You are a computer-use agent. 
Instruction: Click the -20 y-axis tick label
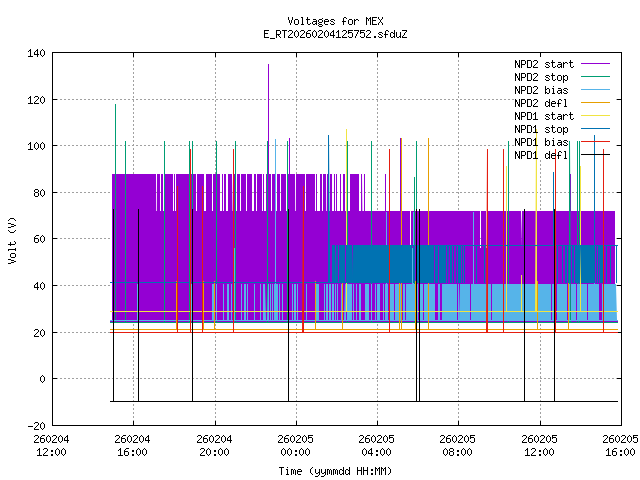[36, 425]
